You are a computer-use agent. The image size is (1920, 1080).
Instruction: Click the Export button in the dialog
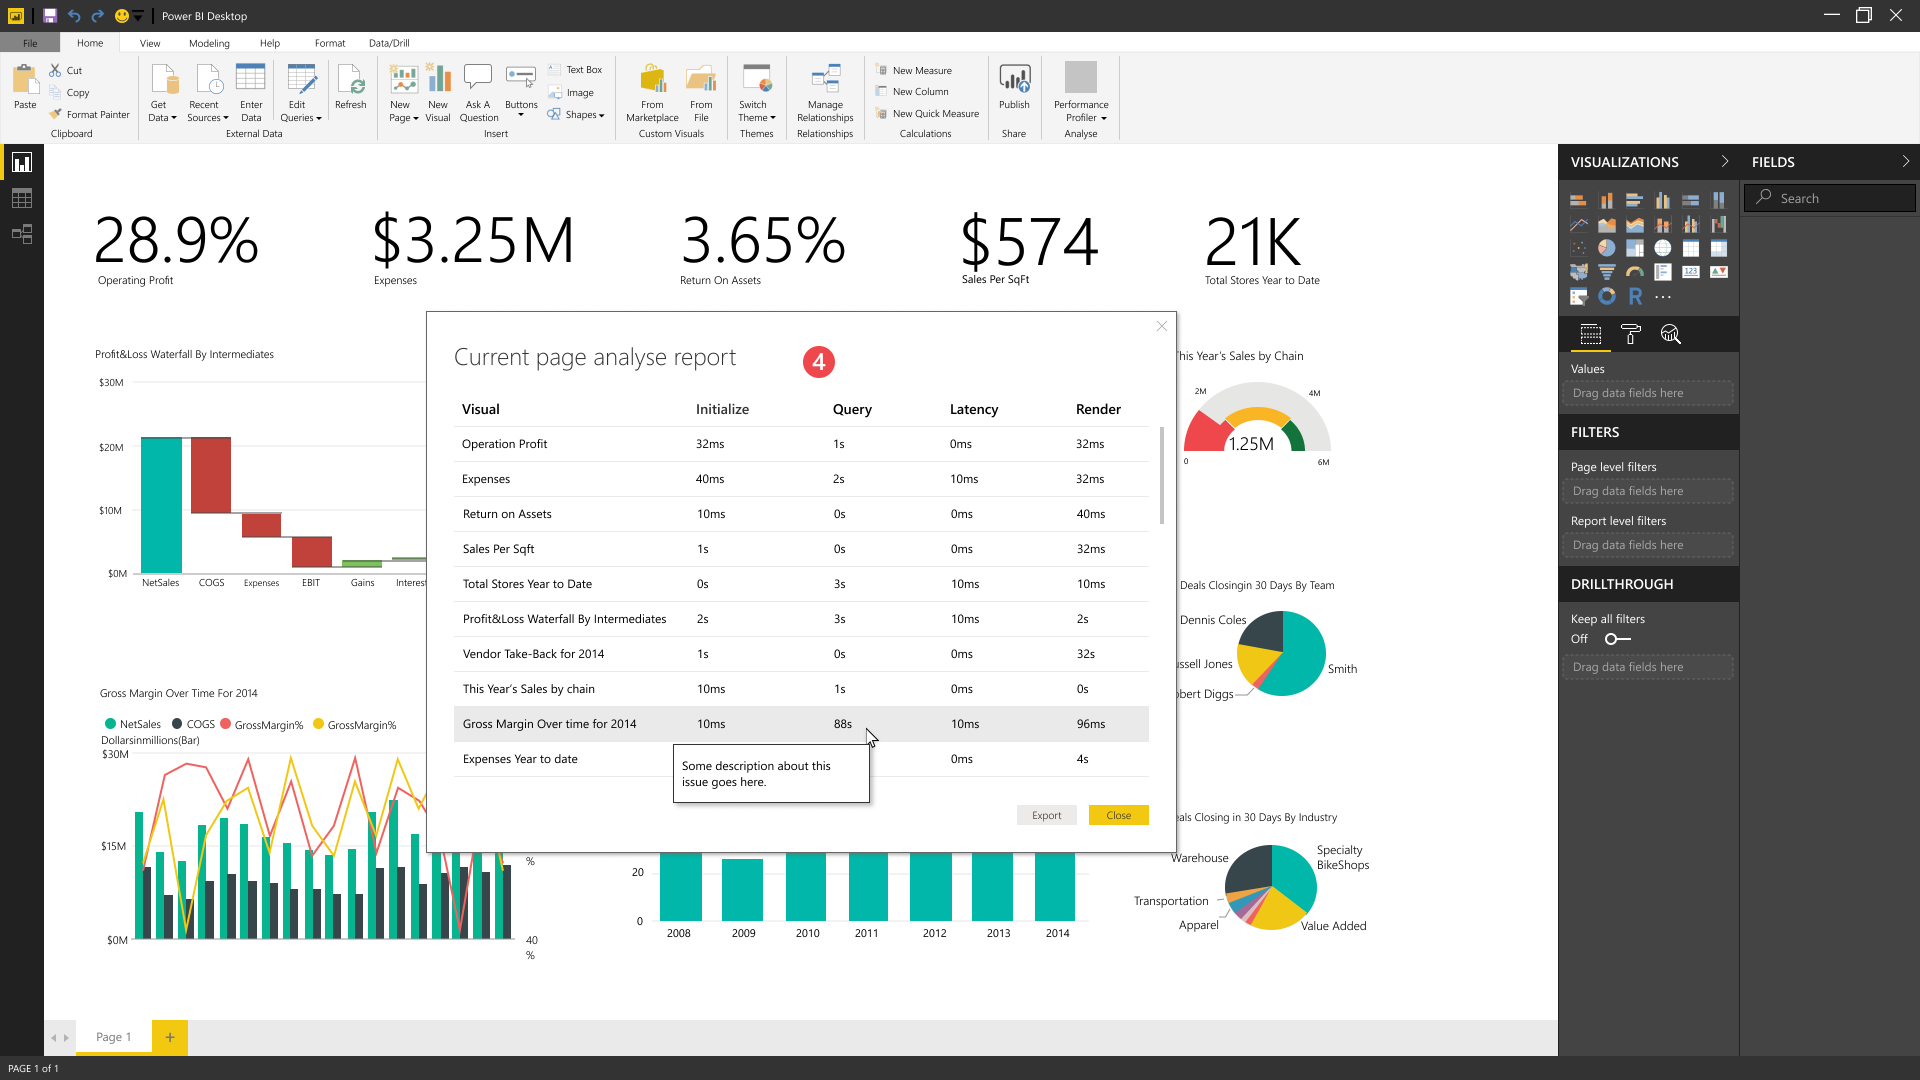click(x=1046, y=815)
